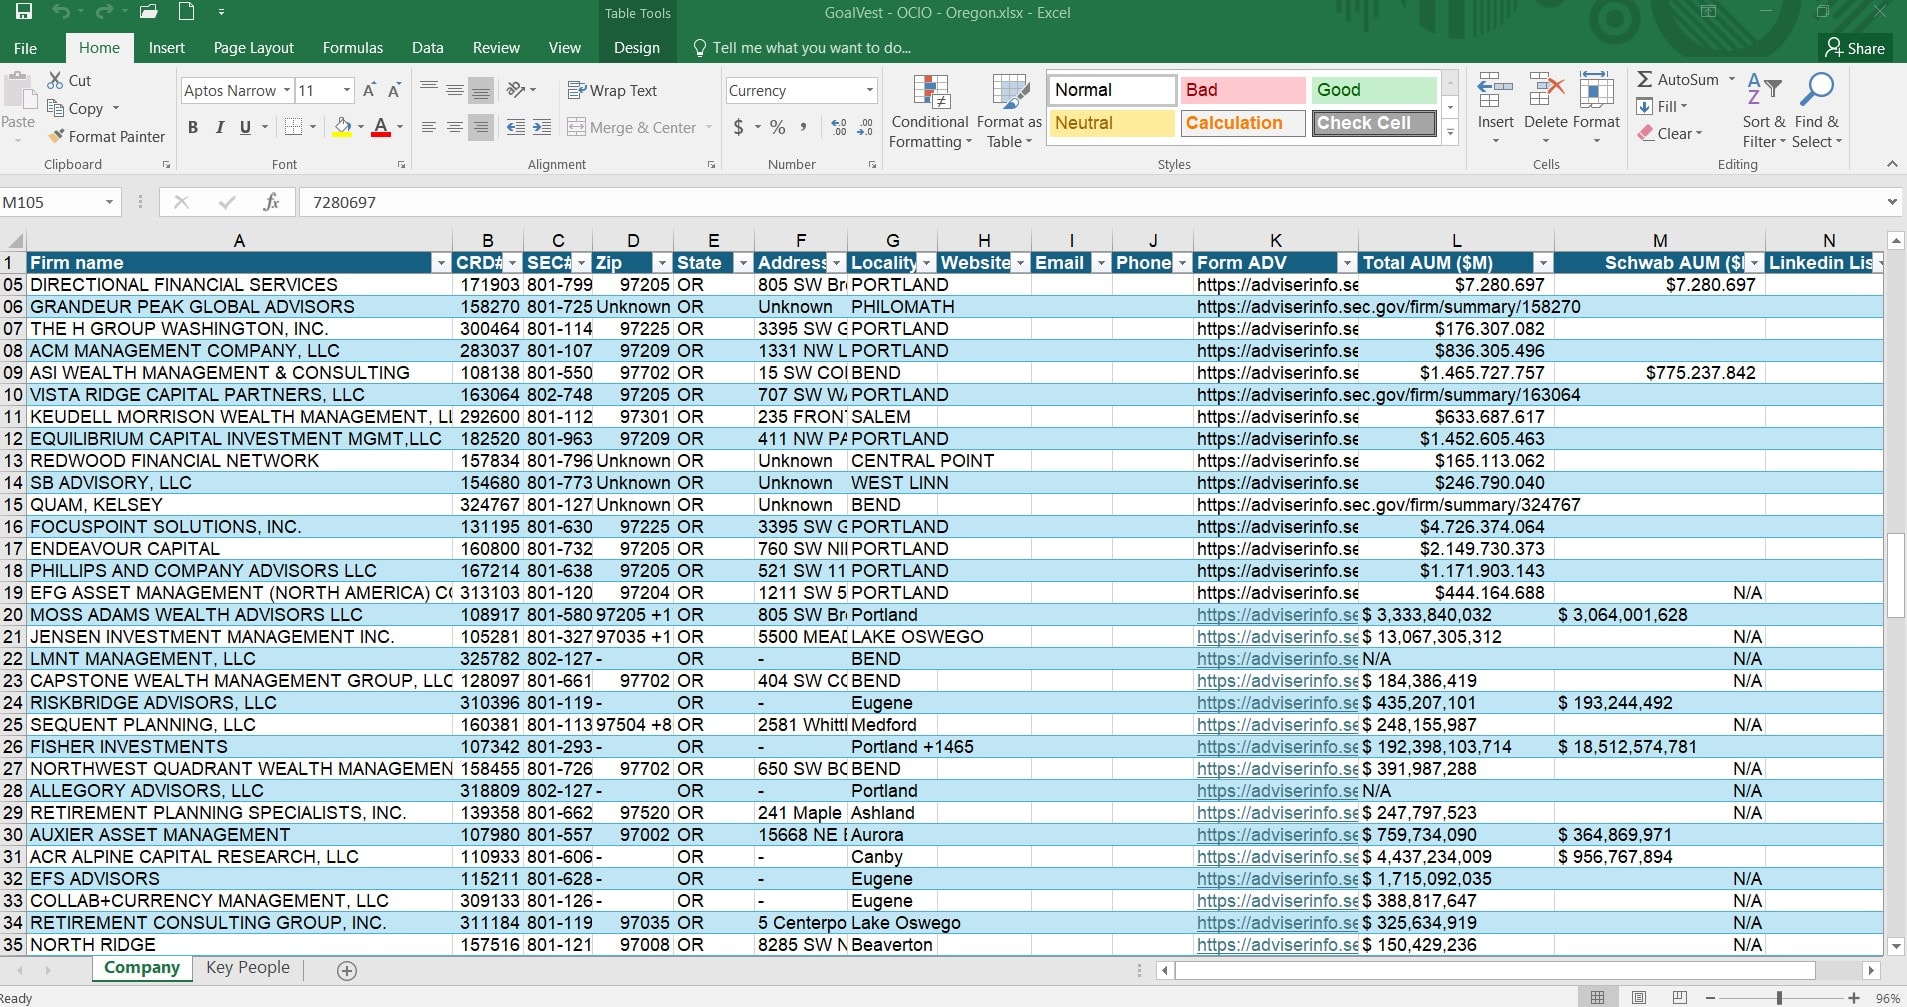Viewport: 1907px width, 1007px height.
Task: Apply the Bad cell style
Action: (1243, 90)
